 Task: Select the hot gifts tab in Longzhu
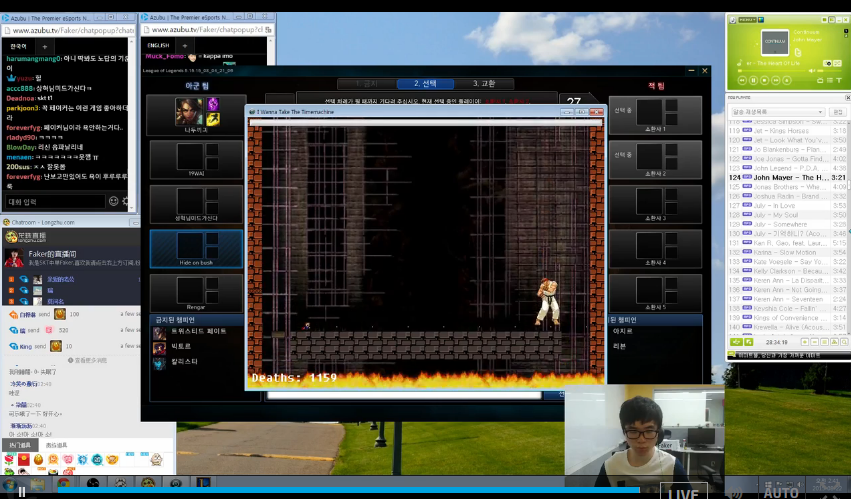pos(20,445)
